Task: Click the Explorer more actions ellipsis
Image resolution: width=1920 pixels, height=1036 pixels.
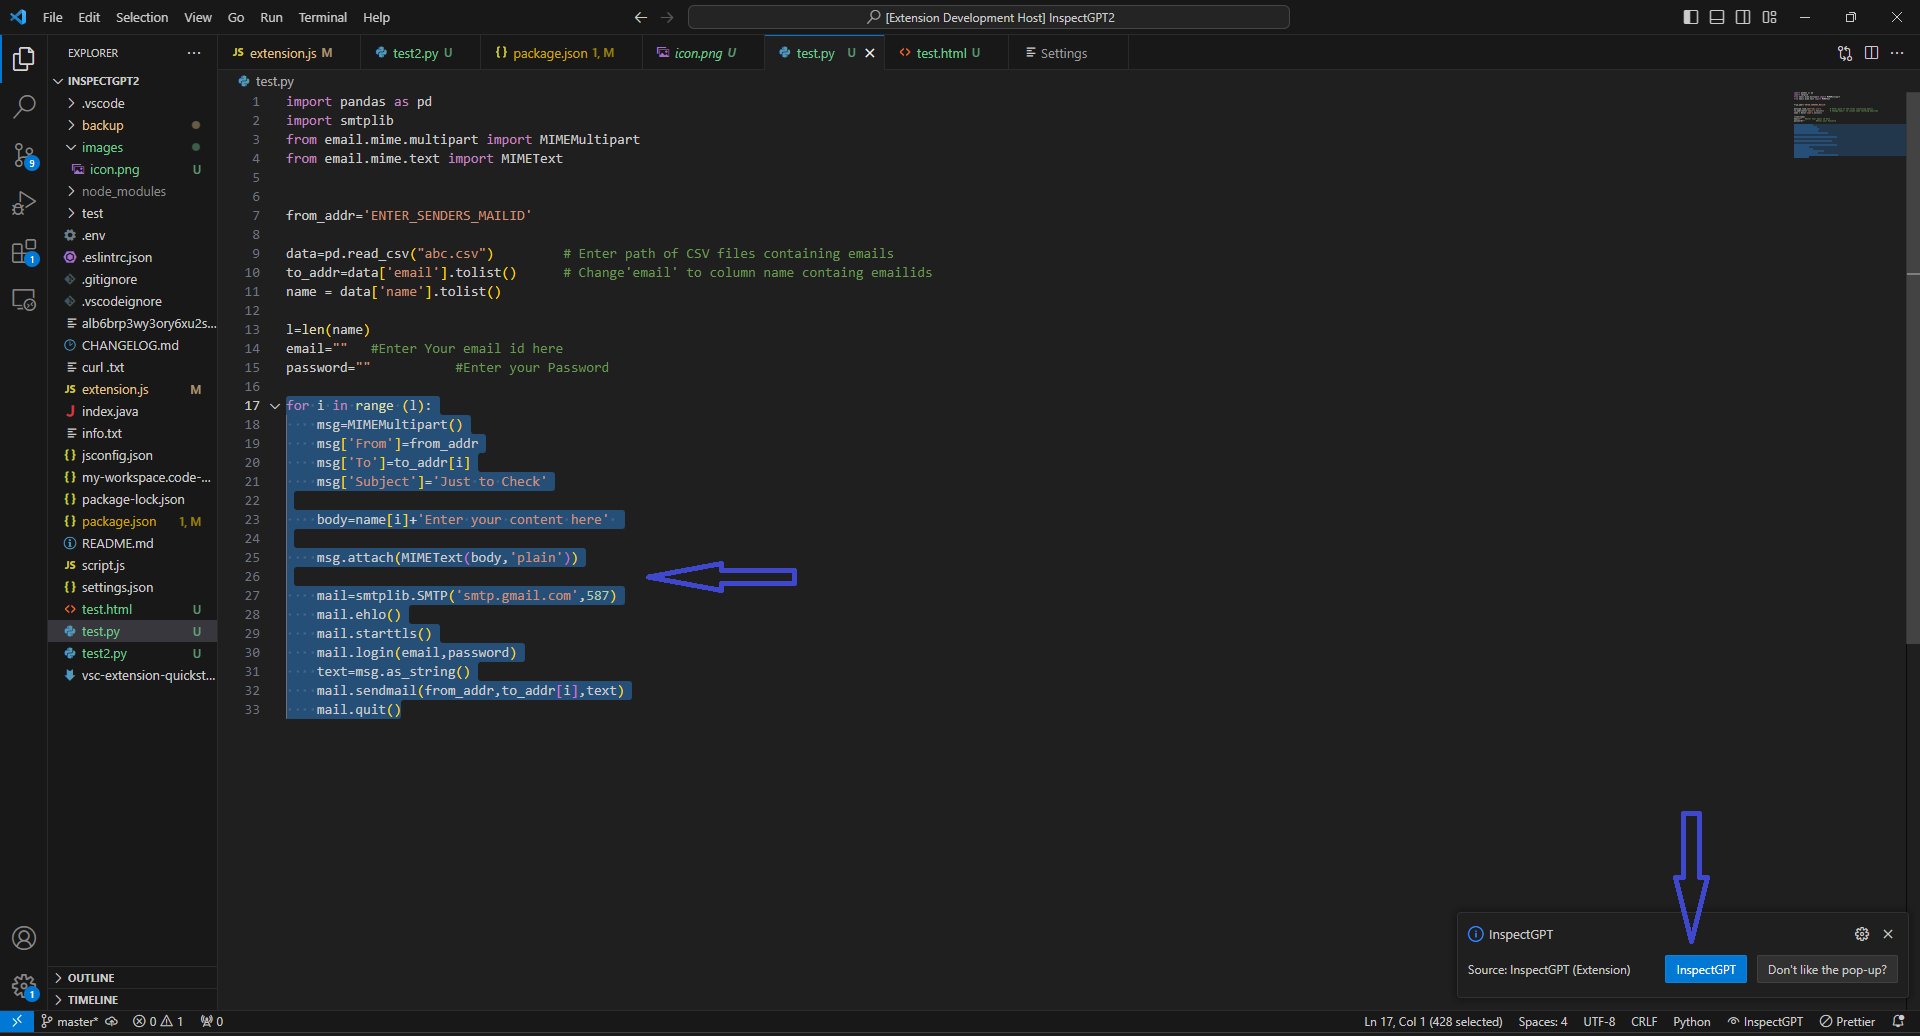Action: click(194, 53)
